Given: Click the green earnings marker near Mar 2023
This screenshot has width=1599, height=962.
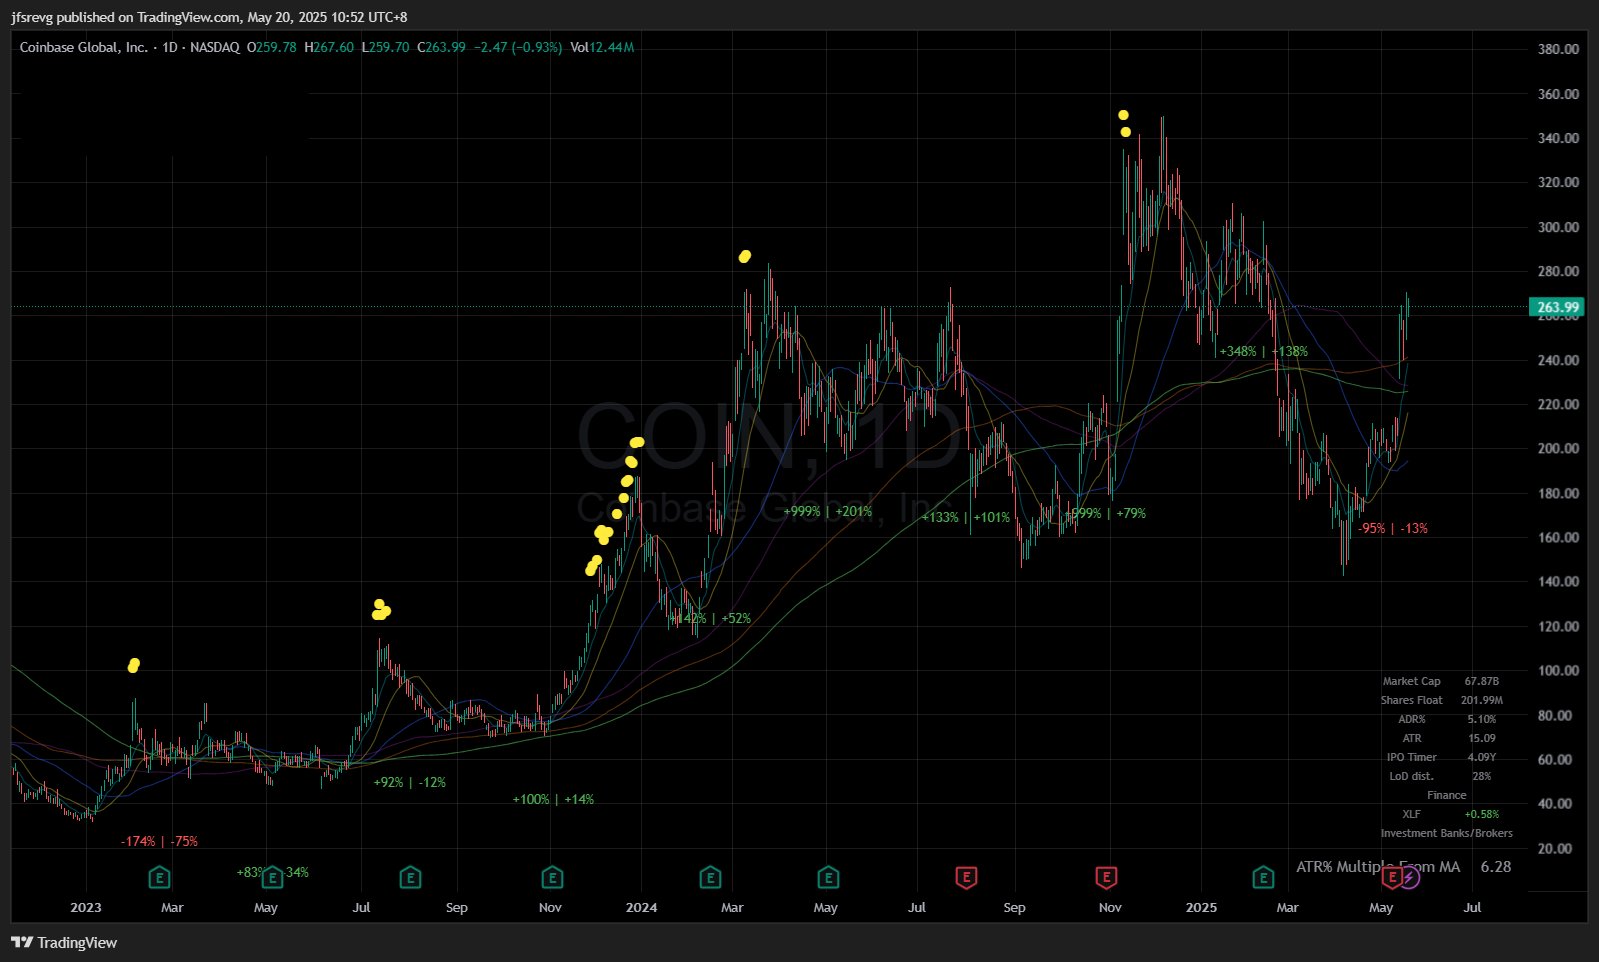Looking at the screenshot, I should pyautogui.click(x=159, y=878).
